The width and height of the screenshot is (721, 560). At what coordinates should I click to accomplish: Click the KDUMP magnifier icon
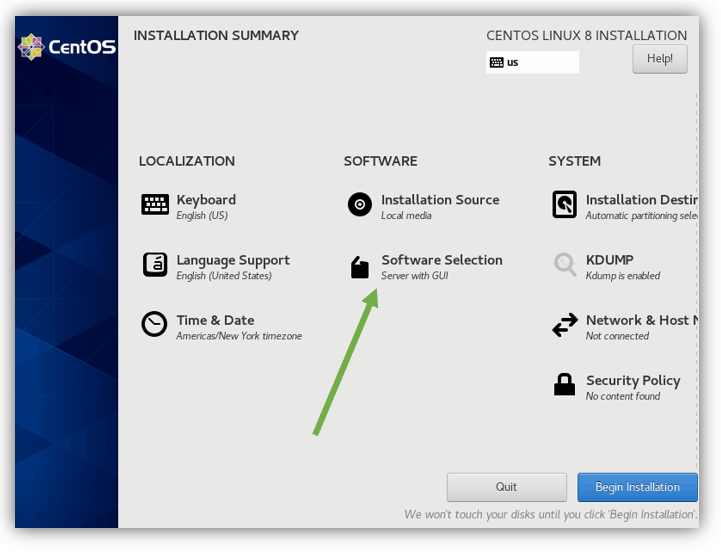(x=565, y=265)
